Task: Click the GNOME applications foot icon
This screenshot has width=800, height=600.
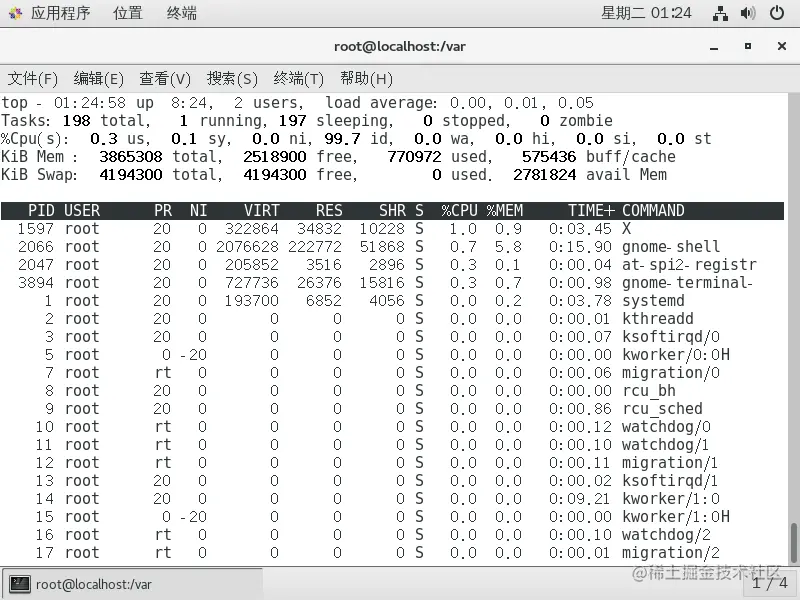Action: point(15,13)
